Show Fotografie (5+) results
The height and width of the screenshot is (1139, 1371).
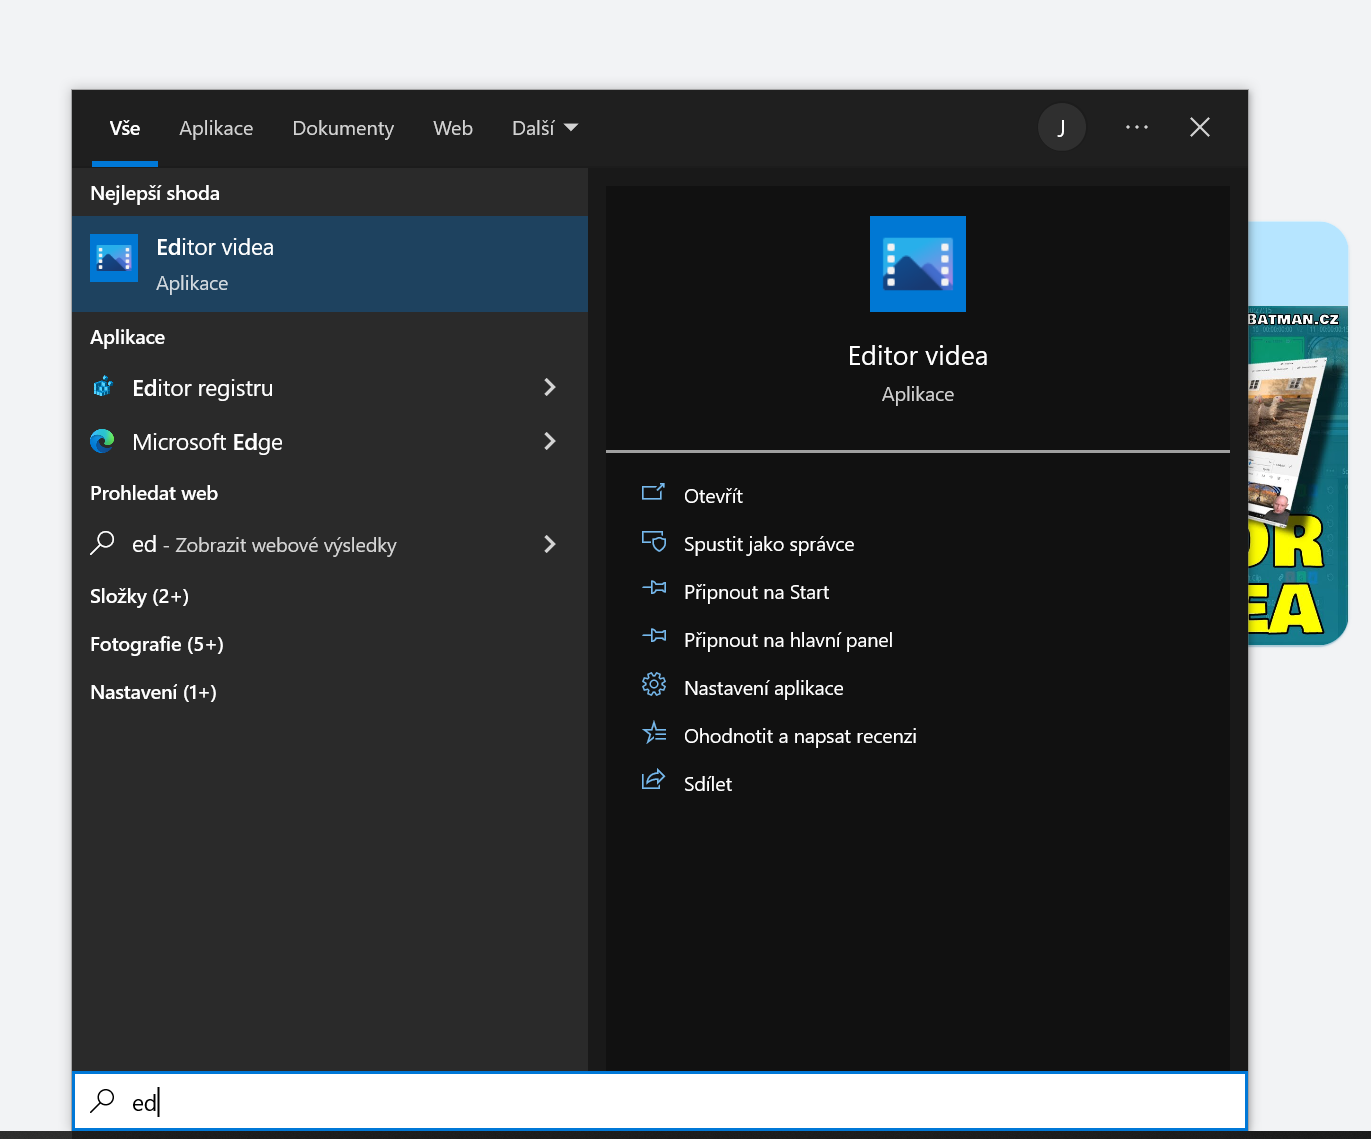(x=157, y=644)
